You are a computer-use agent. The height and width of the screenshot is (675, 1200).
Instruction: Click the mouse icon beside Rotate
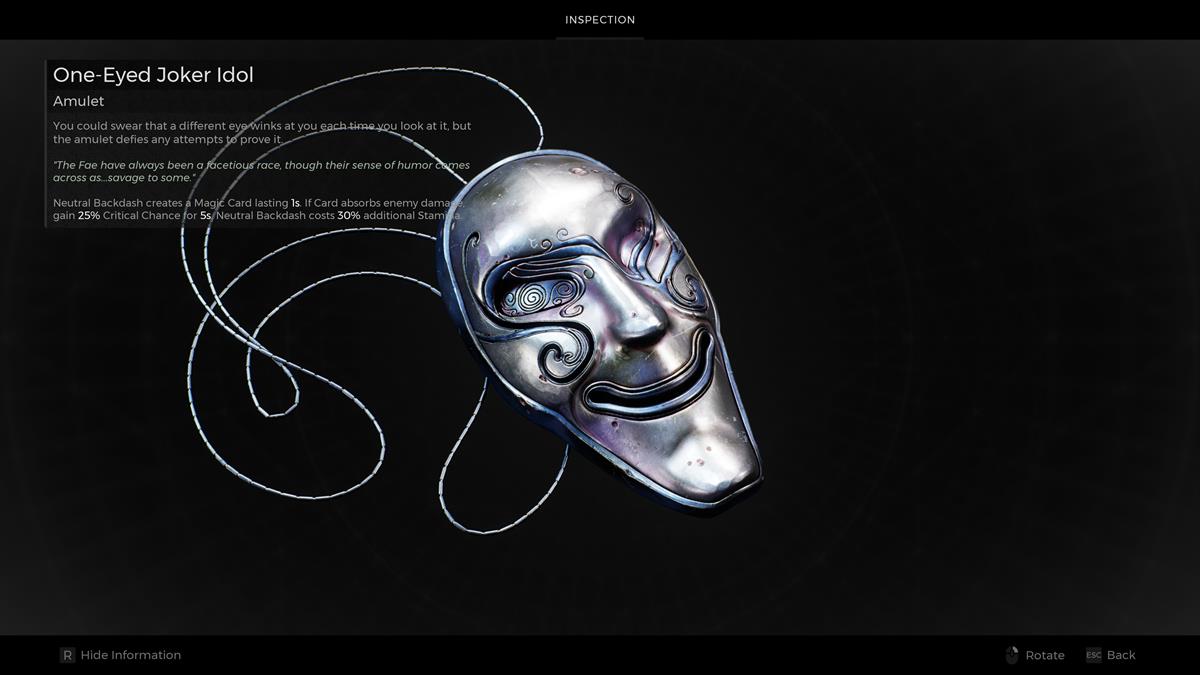(x=1011, y=655)
